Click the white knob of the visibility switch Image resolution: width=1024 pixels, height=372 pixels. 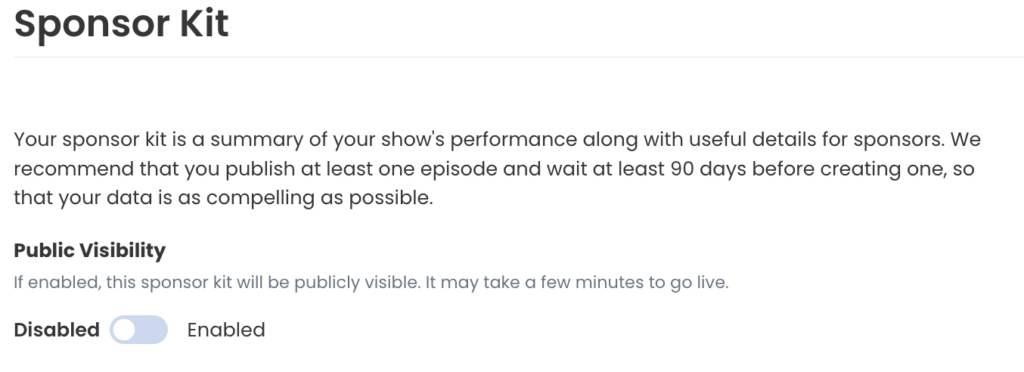123,330
